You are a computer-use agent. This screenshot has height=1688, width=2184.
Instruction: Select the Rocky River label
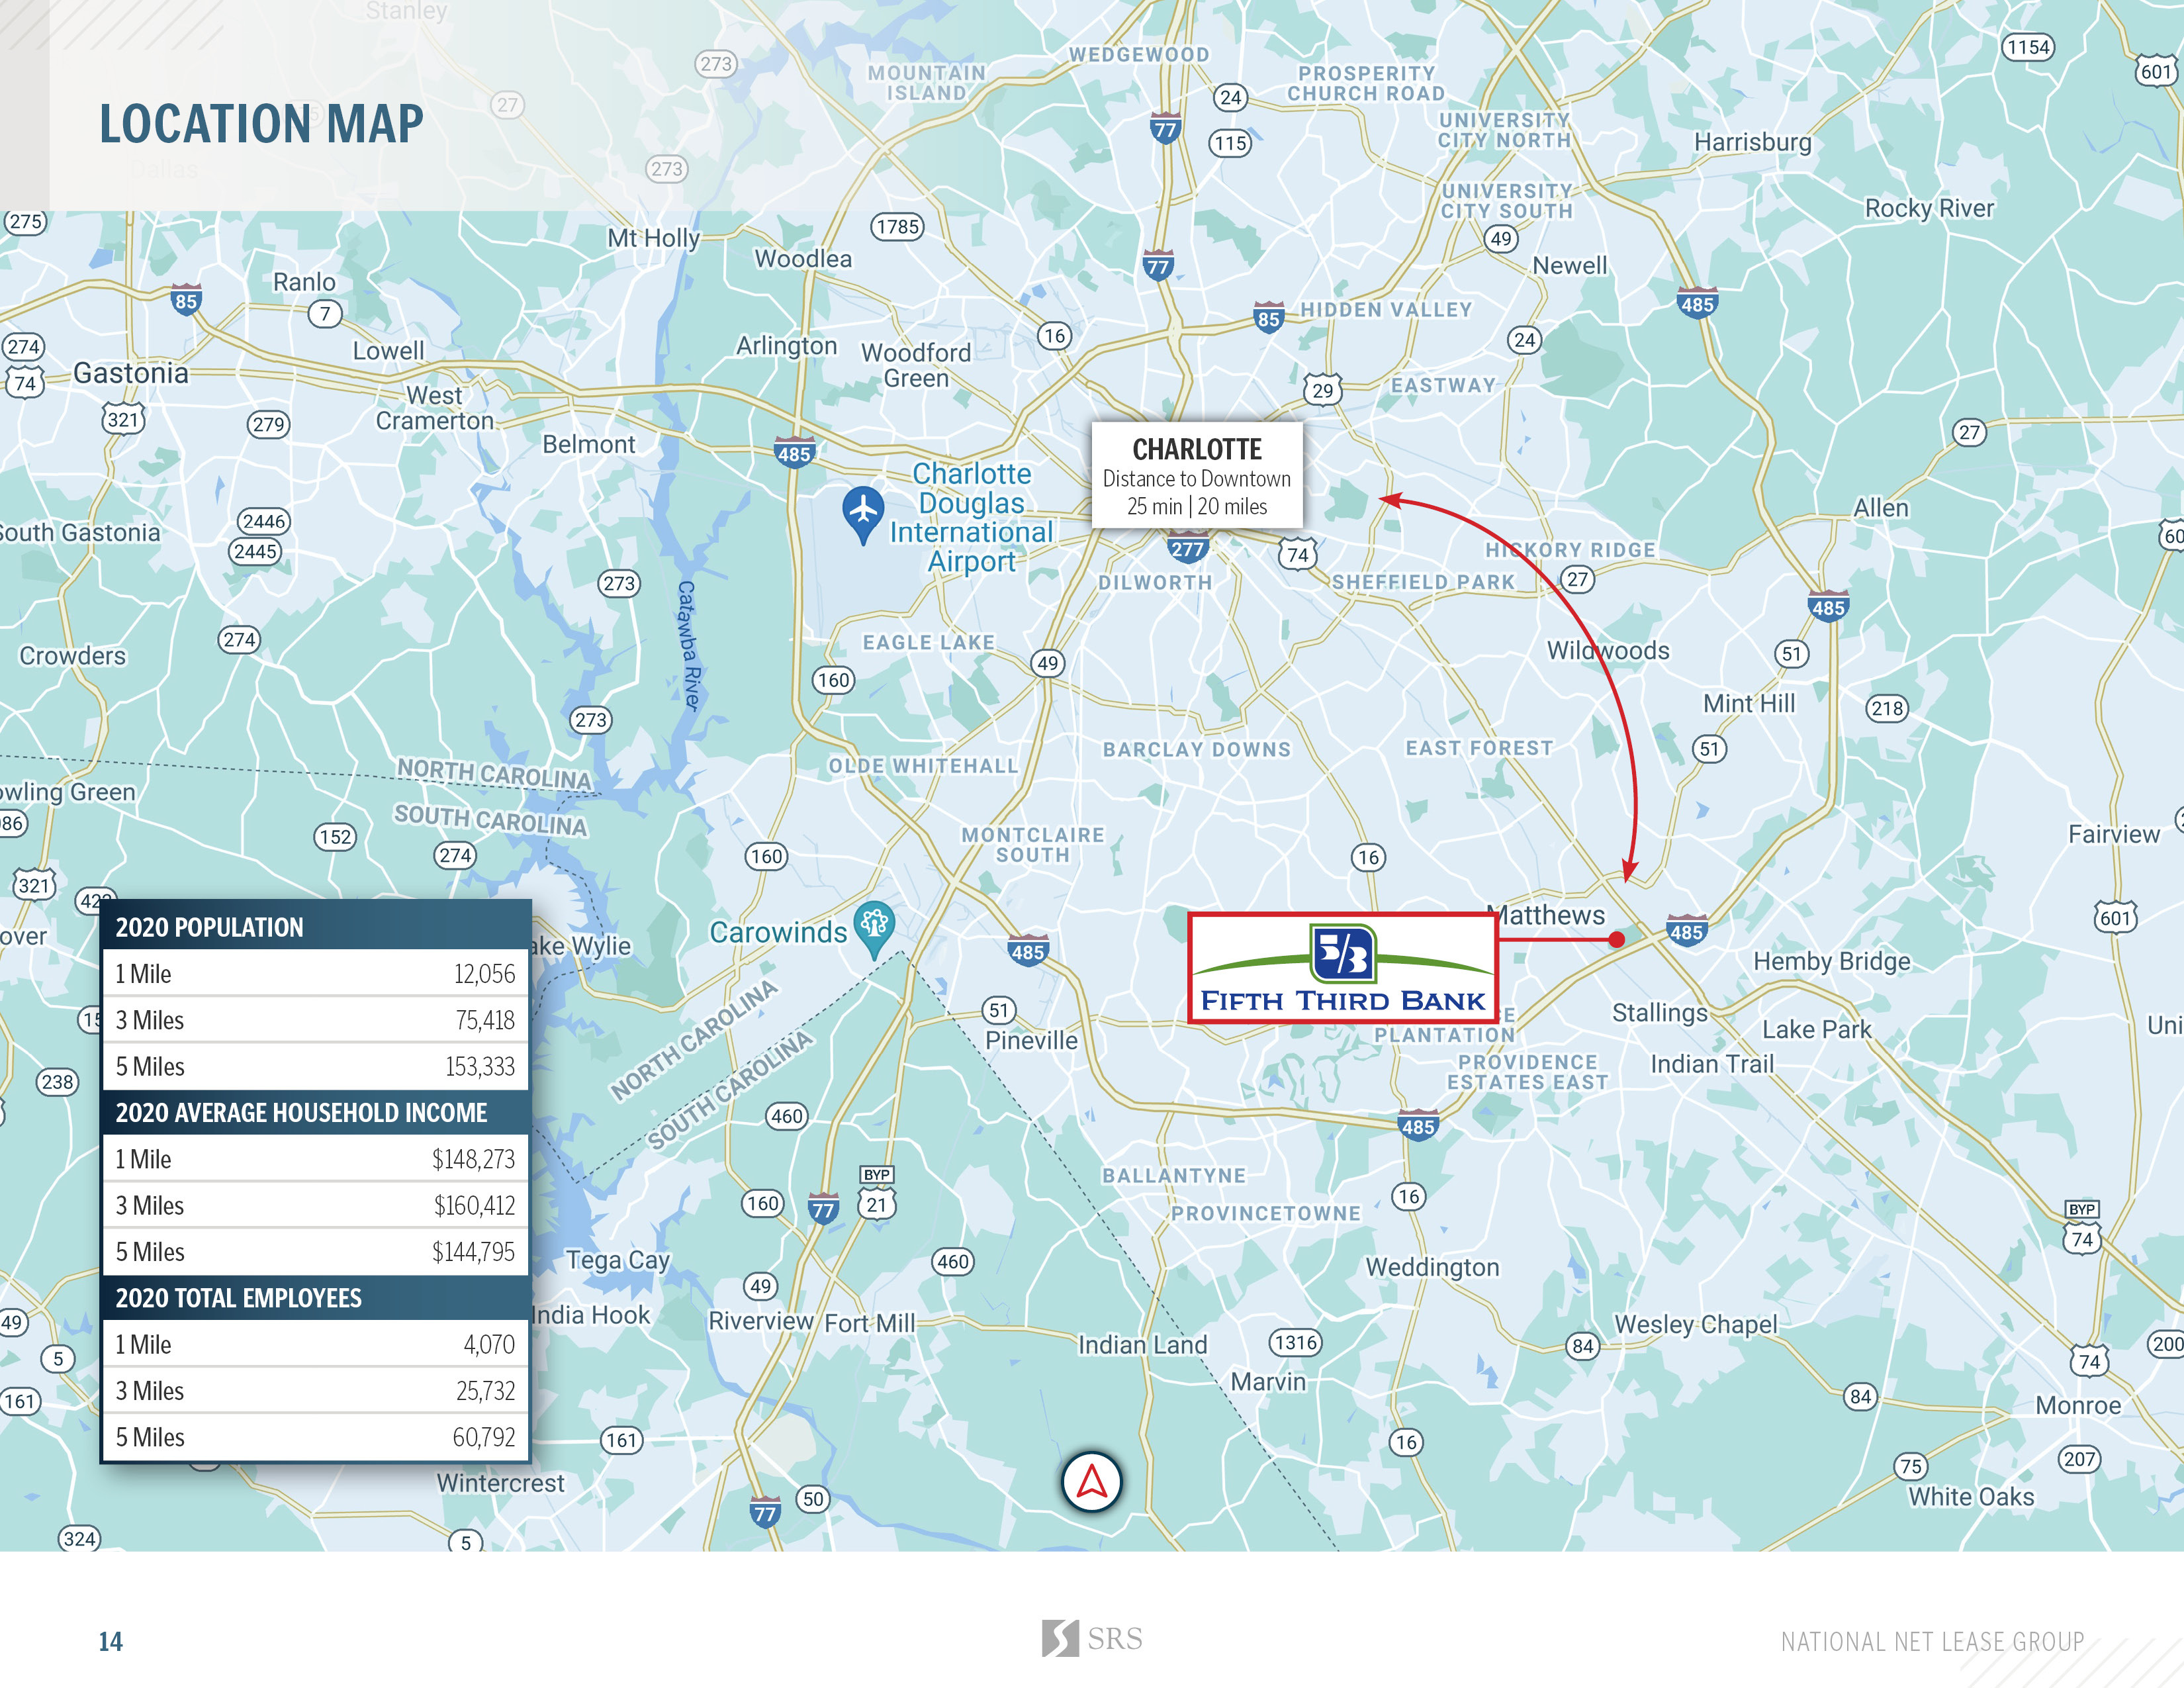1929,209
